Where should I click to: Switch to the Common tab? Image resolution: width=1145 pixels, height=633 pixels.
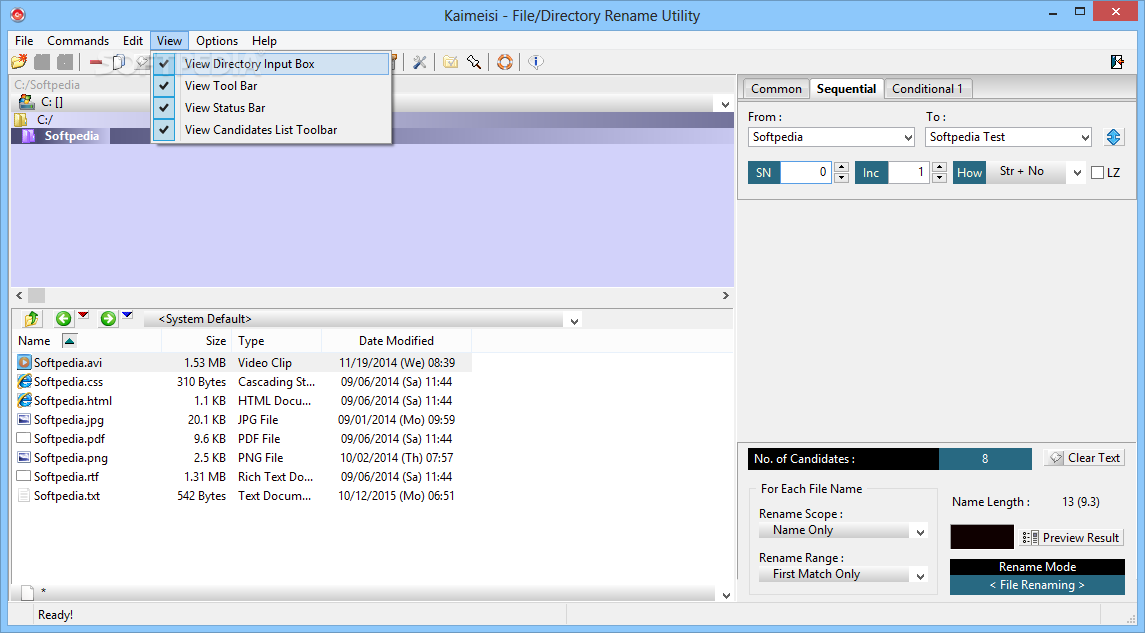(776, 89)
